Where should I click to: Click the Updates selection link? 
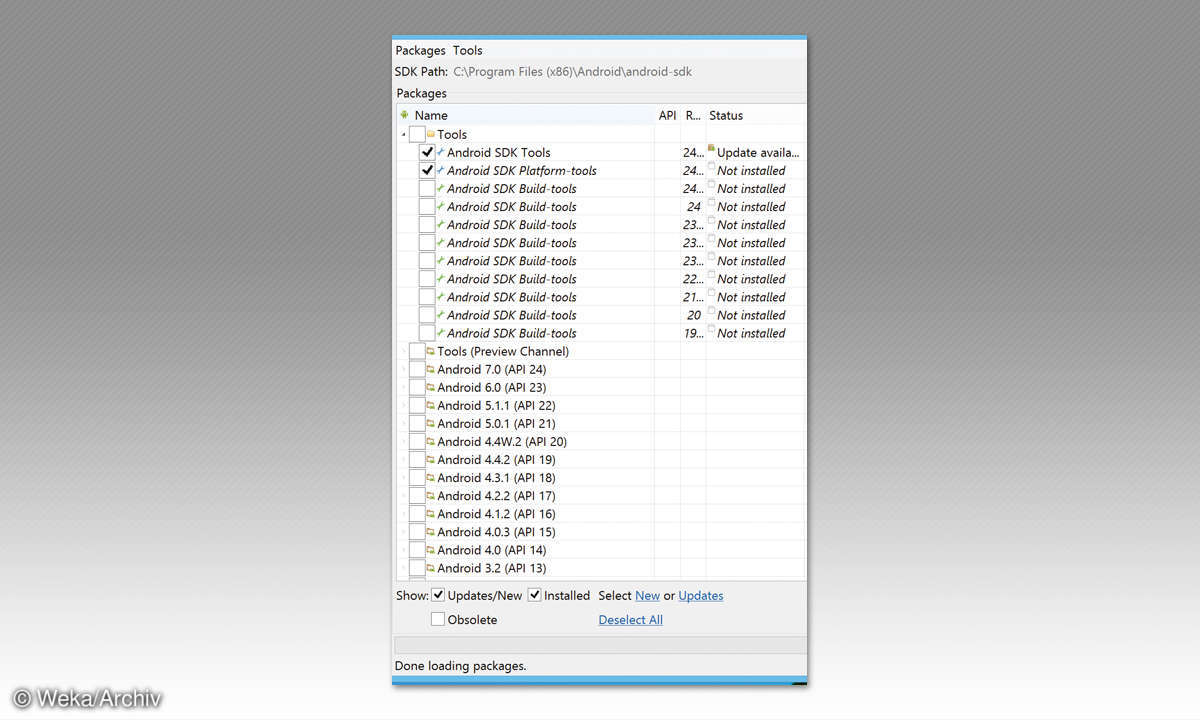701,595
